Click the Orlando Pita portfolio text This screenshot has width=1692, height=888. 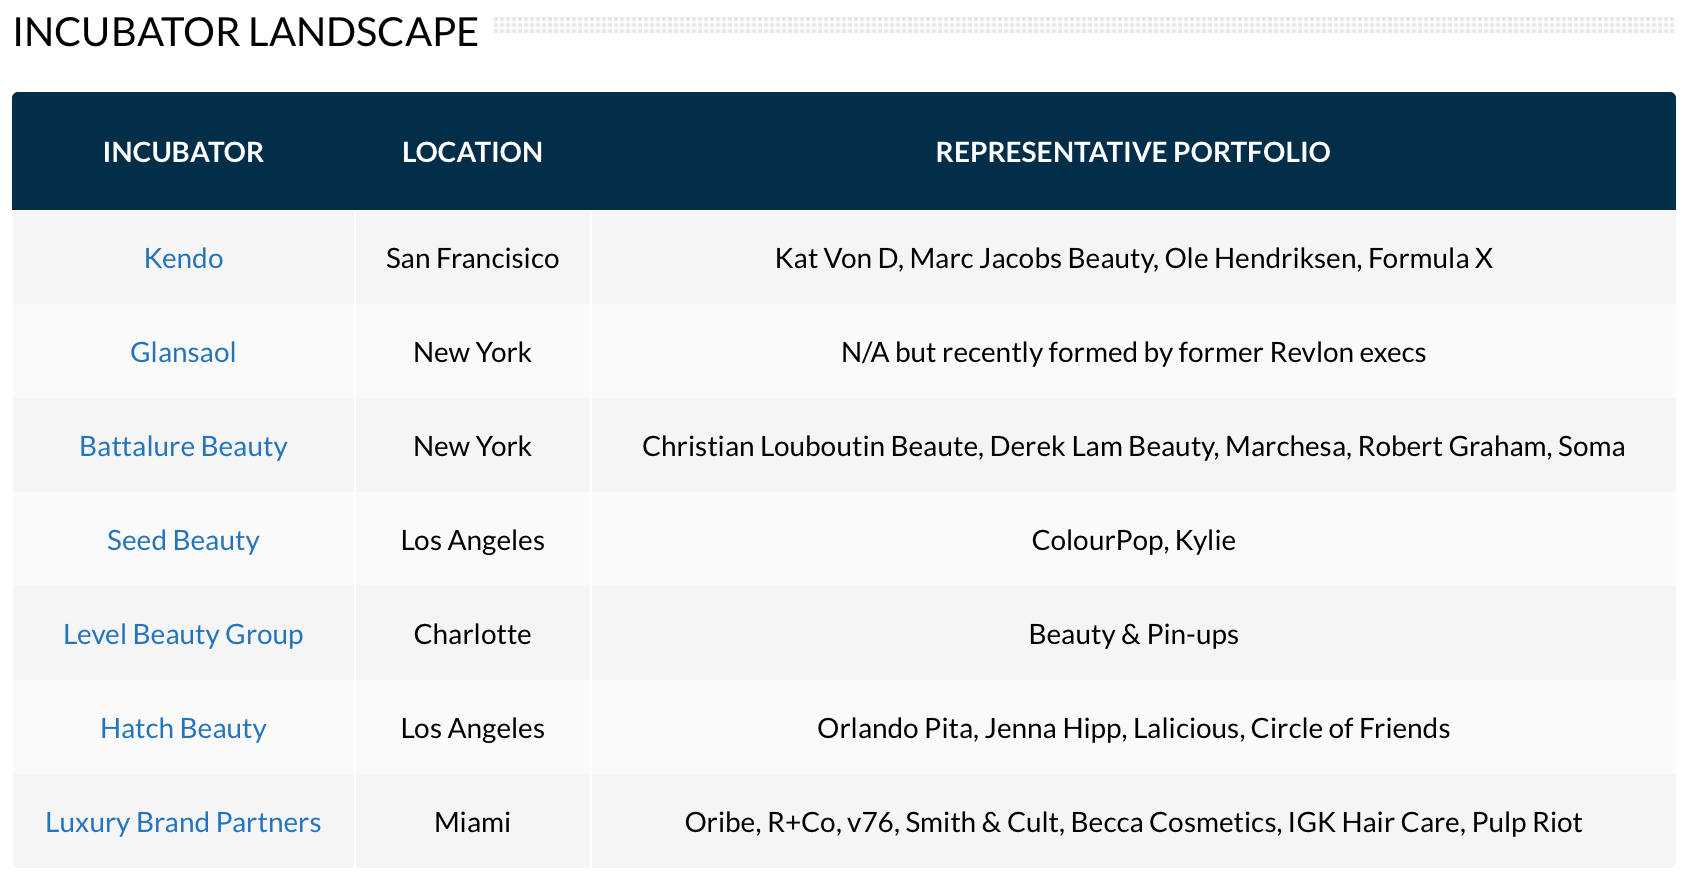[x=895, y=728]
